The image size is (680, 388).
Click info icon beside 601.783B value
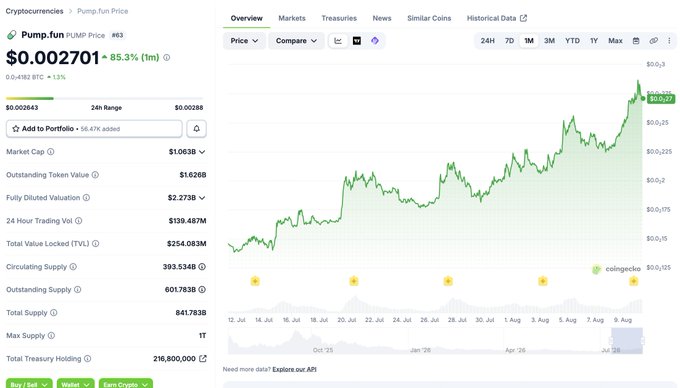202,290
